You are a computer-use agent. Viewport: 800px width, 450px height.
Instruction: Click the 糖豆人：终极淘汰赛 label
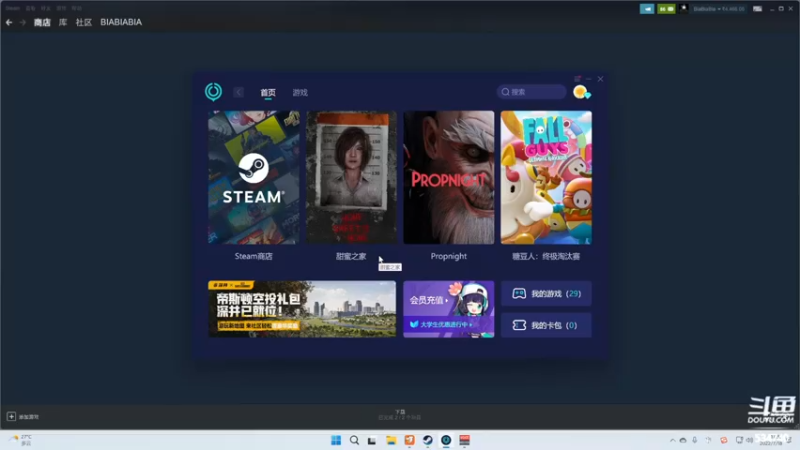(x=546, y=256)
